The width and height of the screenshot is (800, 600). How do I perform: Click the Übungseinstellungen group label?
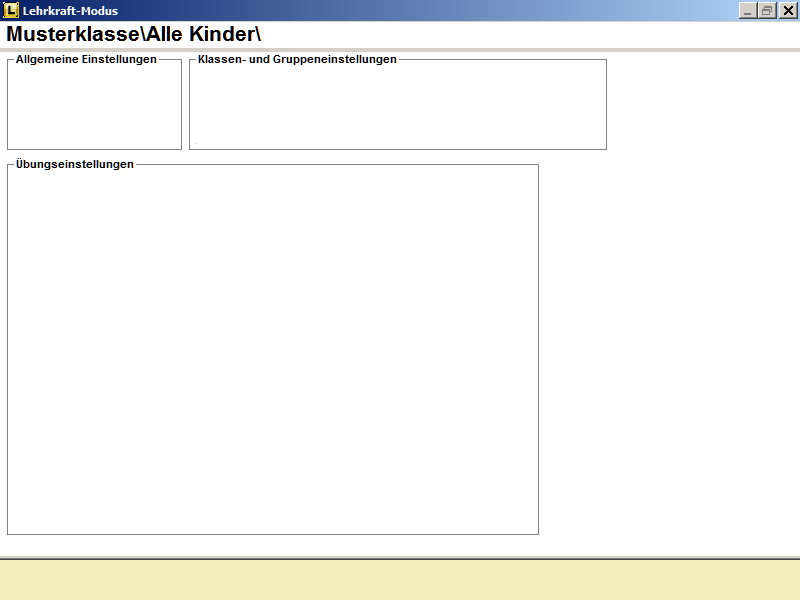pos(75,164)
